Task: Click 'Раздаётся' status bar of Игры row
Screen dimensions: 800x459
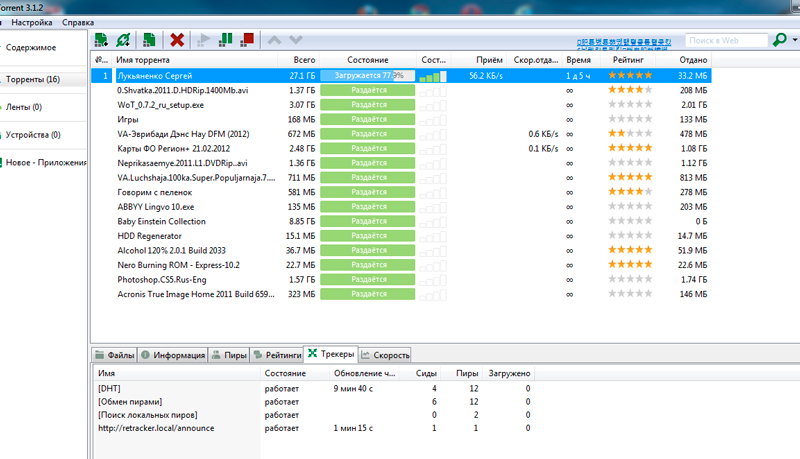Action: pos(368,119)
